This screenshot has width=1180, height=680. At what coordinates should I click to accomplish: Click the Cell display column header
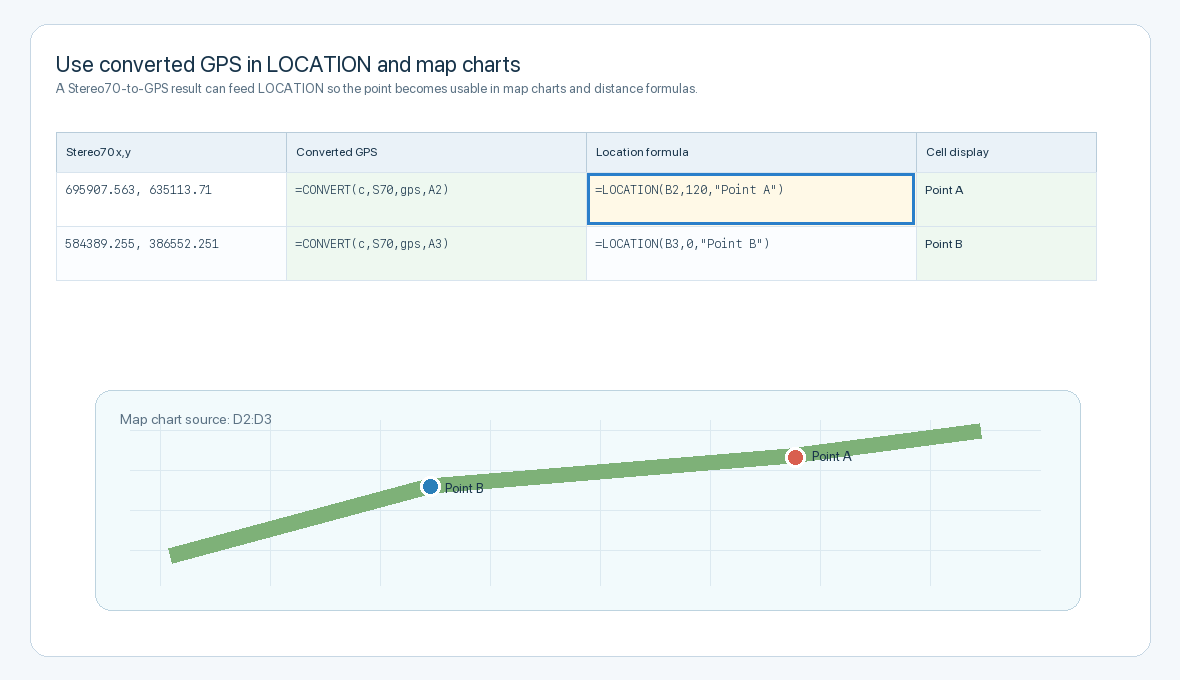click(x=1006, y=153)
